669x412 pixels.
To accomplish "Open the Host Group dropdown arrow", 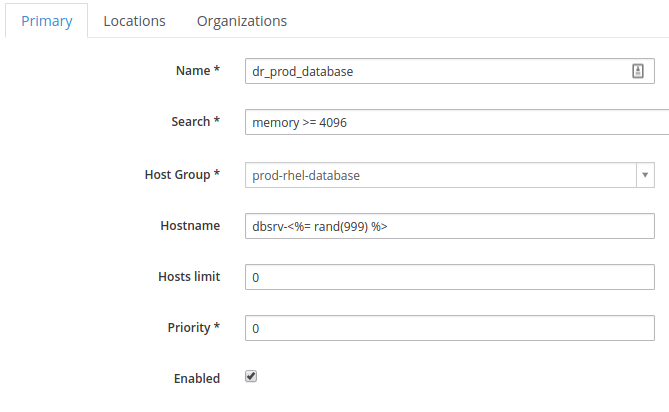I will tap(645, 175).
